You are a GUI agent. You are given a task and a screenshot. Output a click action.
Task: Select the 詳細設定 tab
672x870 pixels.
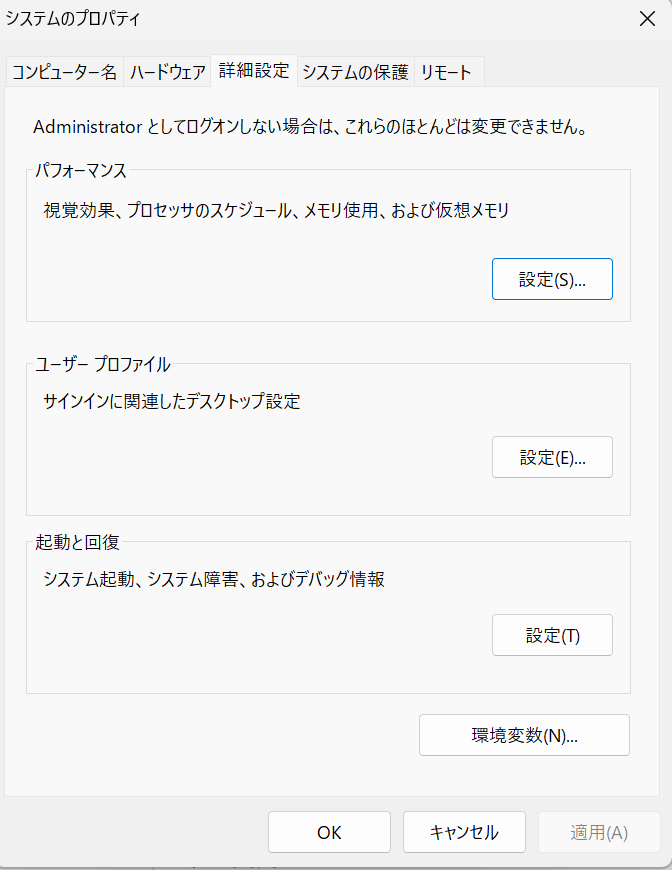[254, 70]
